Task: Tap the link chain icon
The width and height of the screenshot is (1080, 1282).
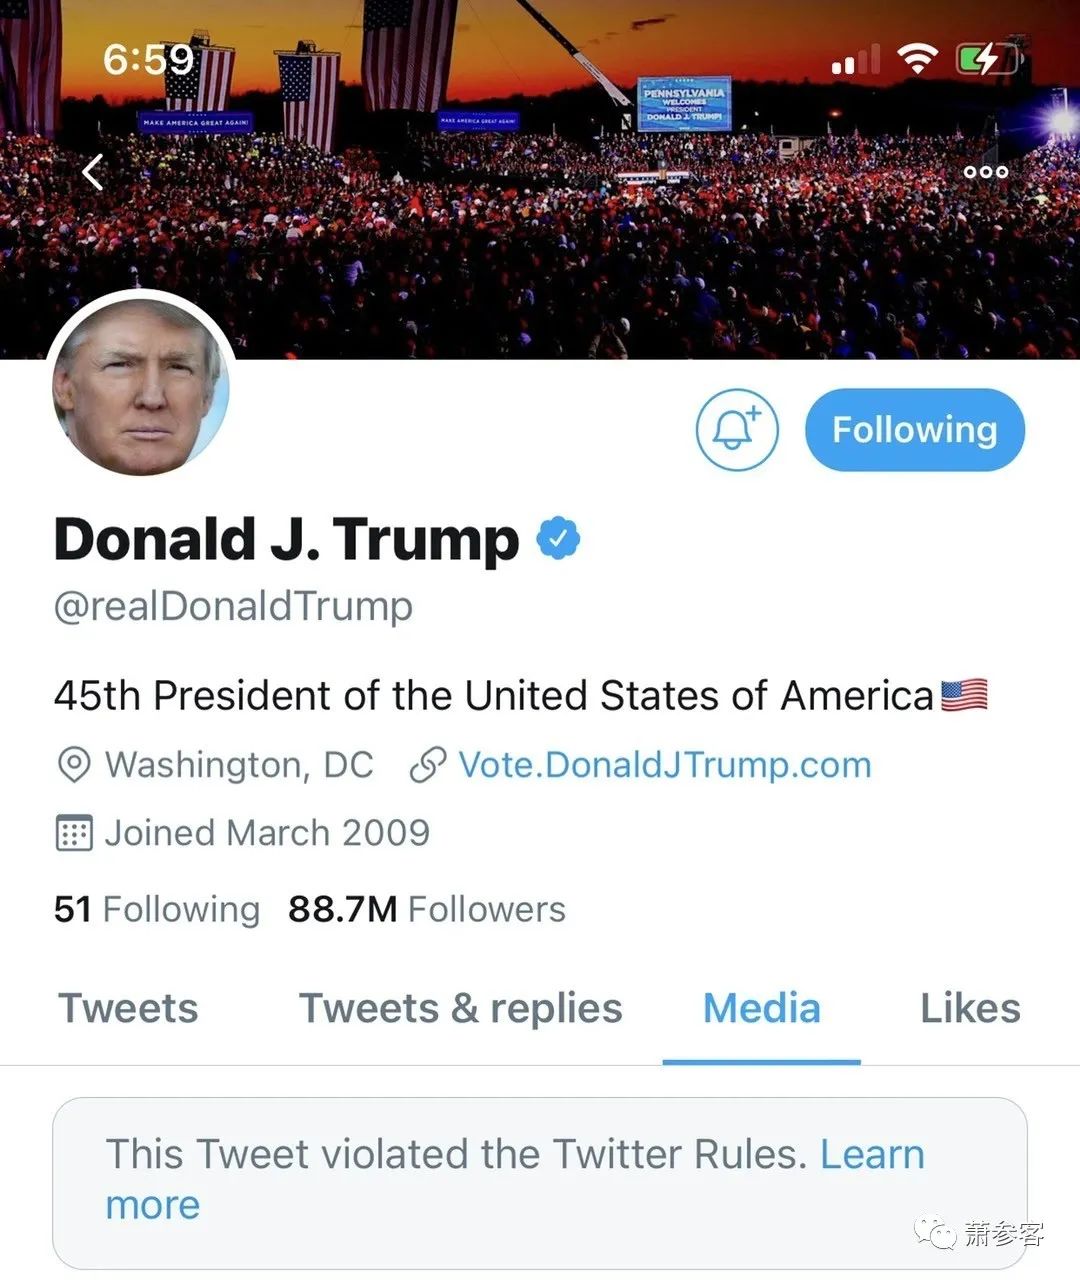Action: [x=427, y=765]
